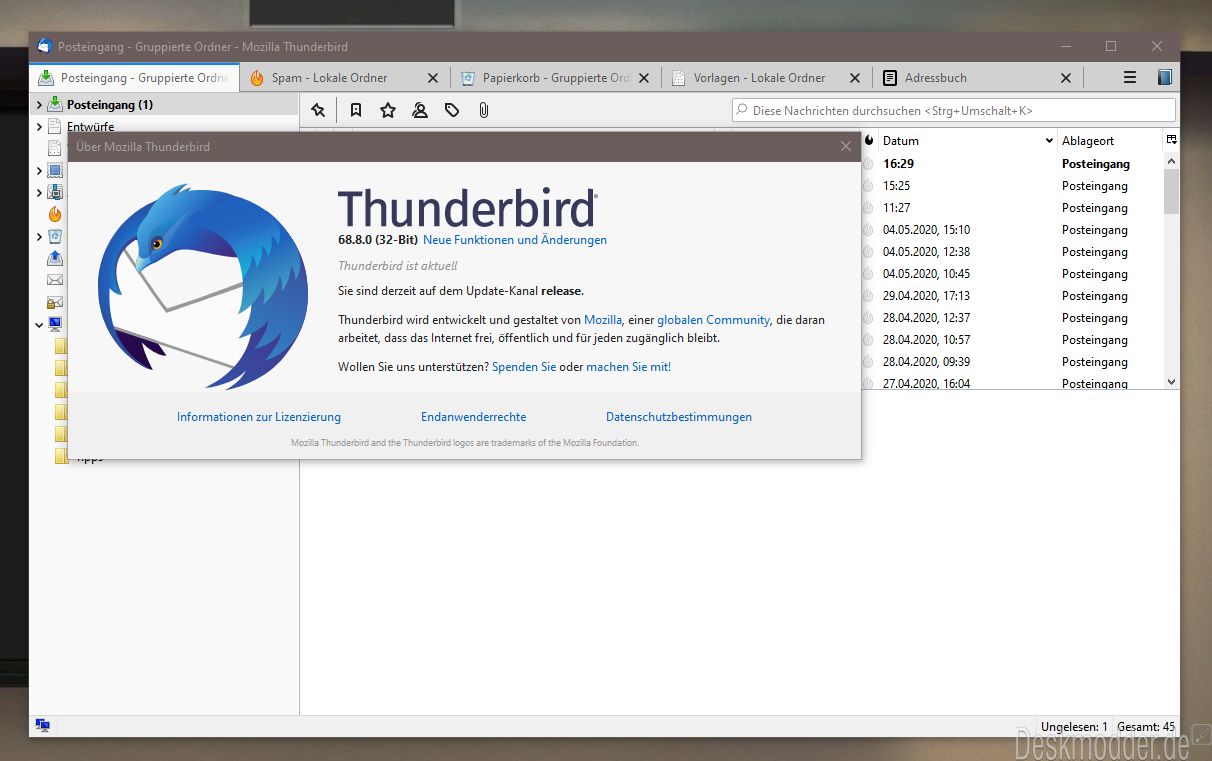Filter tagged messages with tag icon
1212x761 pixels.
pos(452,110)
